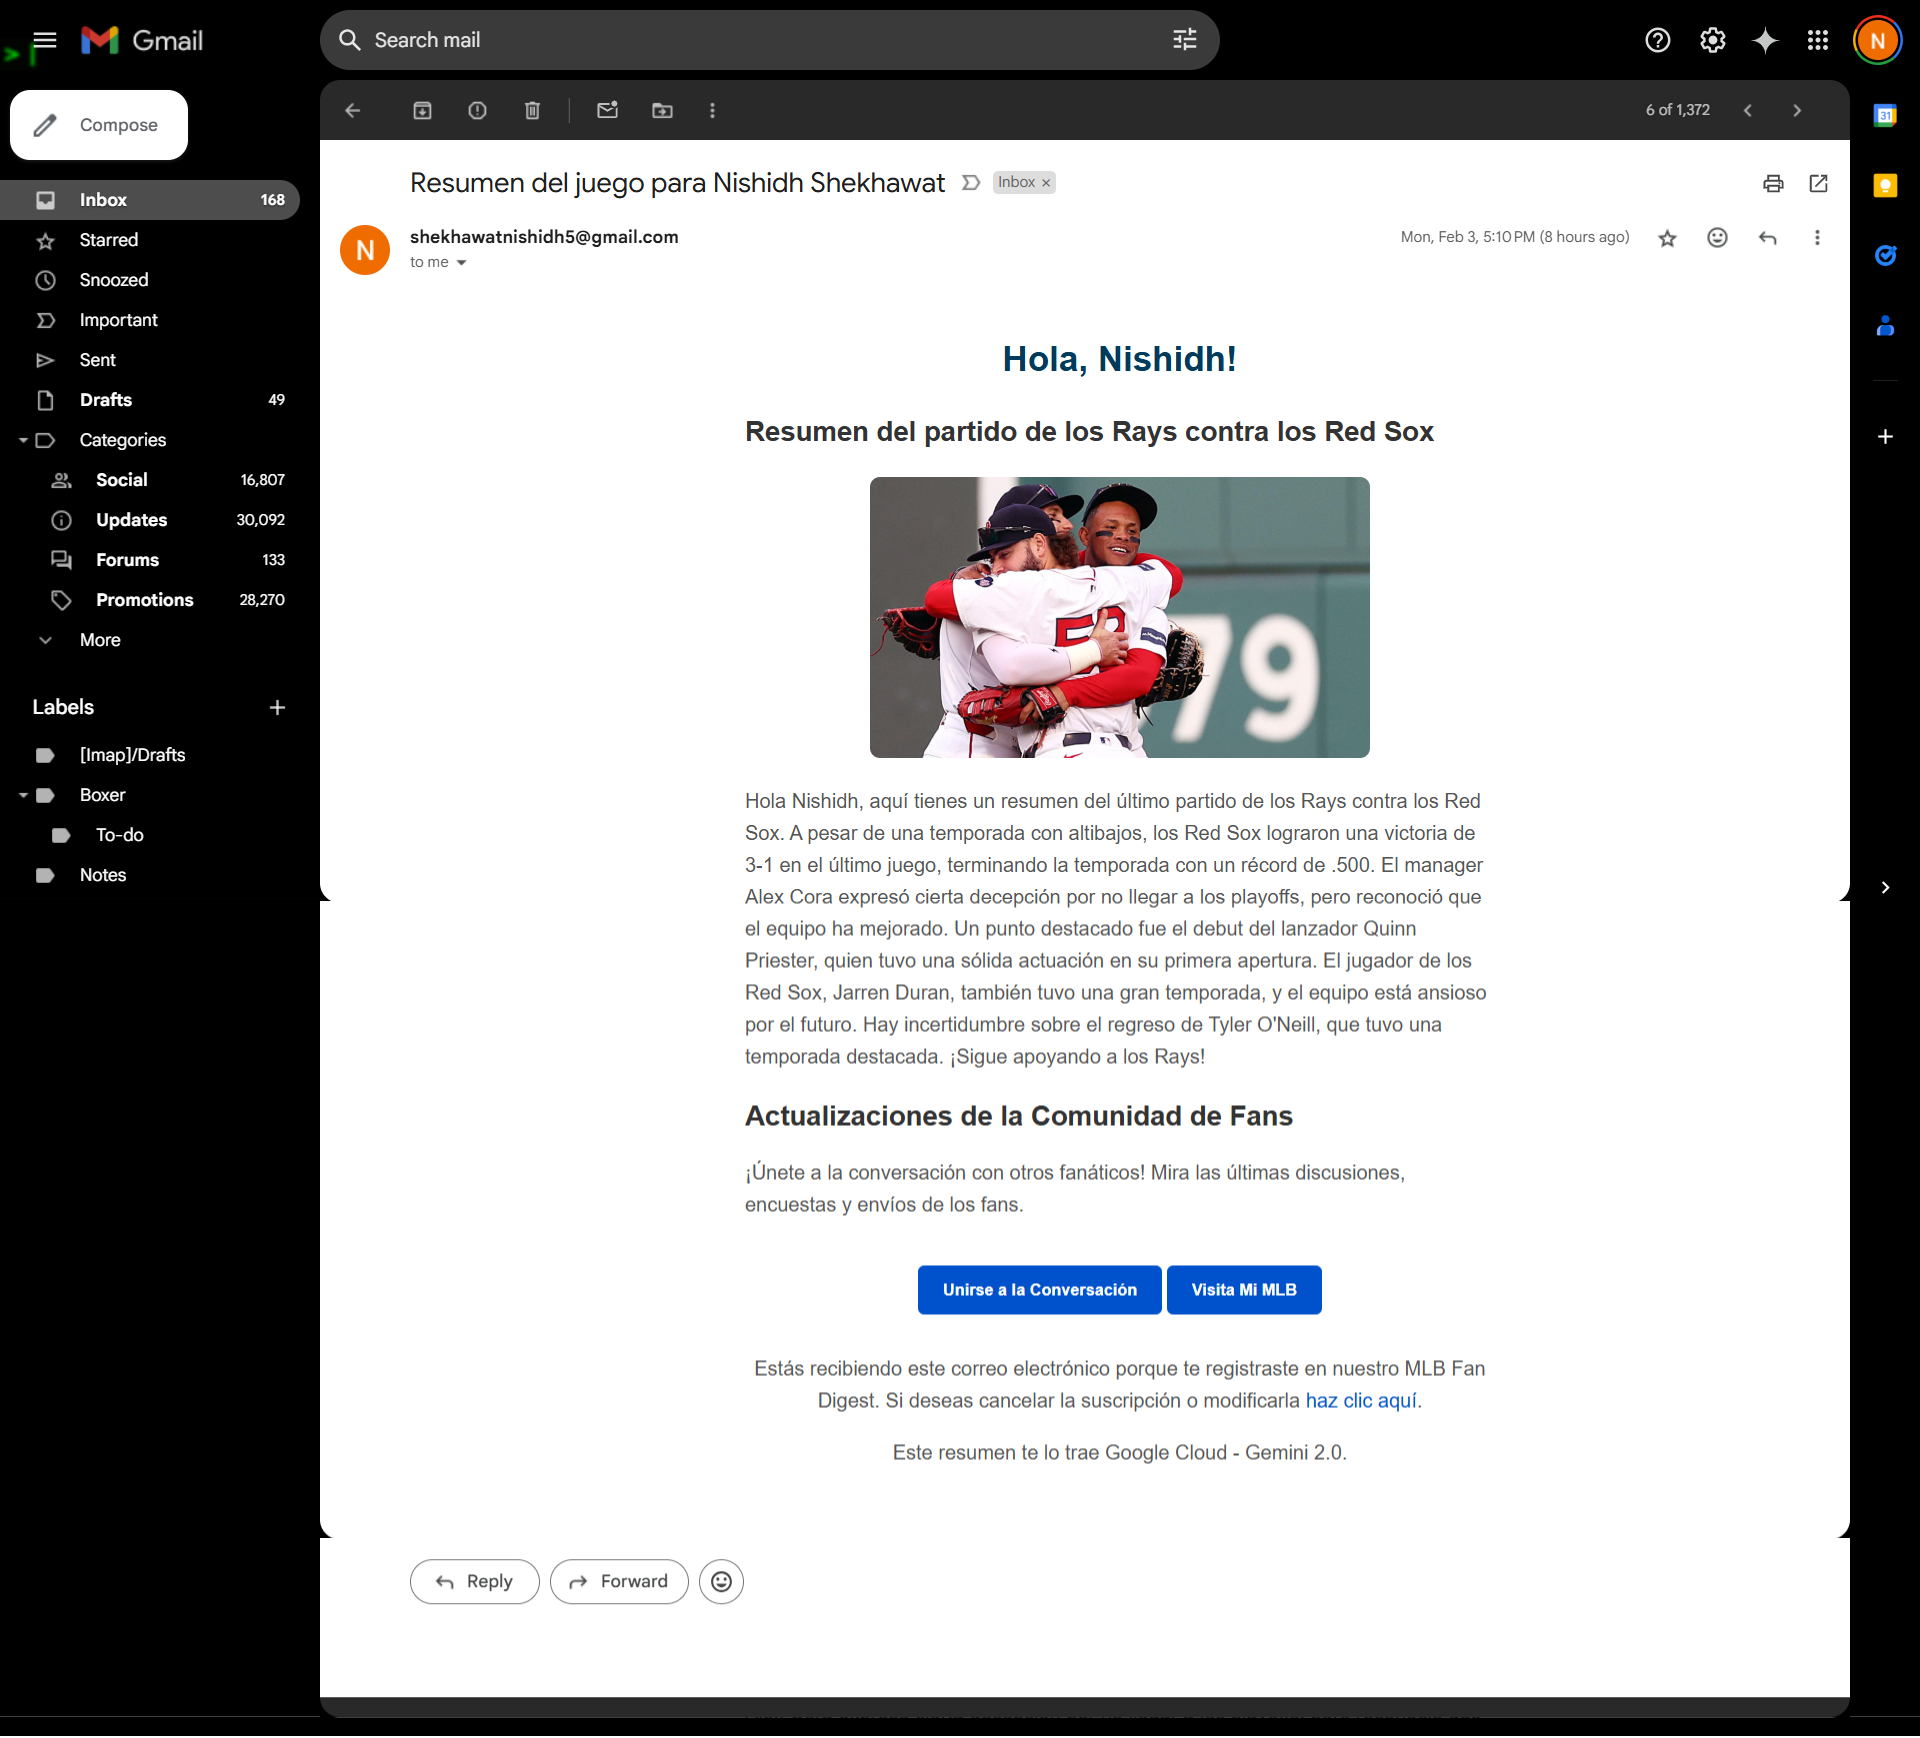Mark the email as unread
1920x1738 pixels.
(x=607, y=111)
